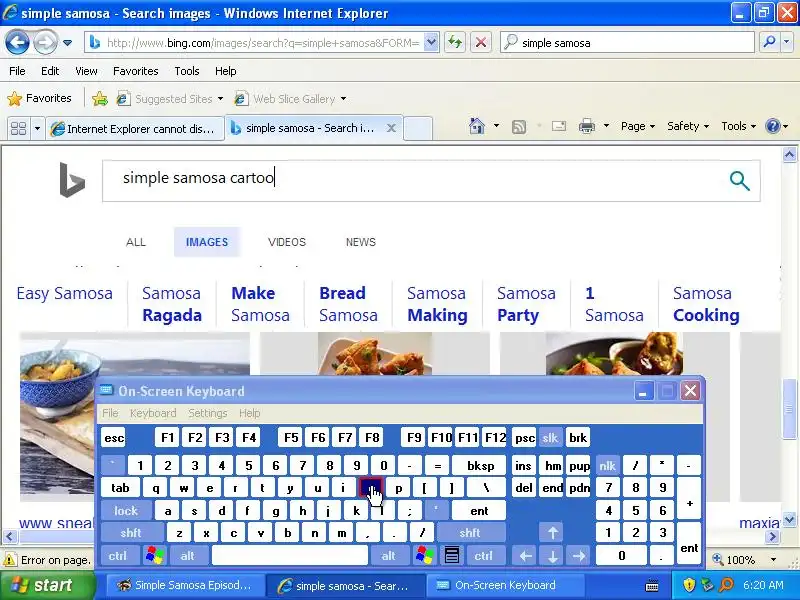
Task: Stop loading with the red X icon
Action: tap(481, 42)
